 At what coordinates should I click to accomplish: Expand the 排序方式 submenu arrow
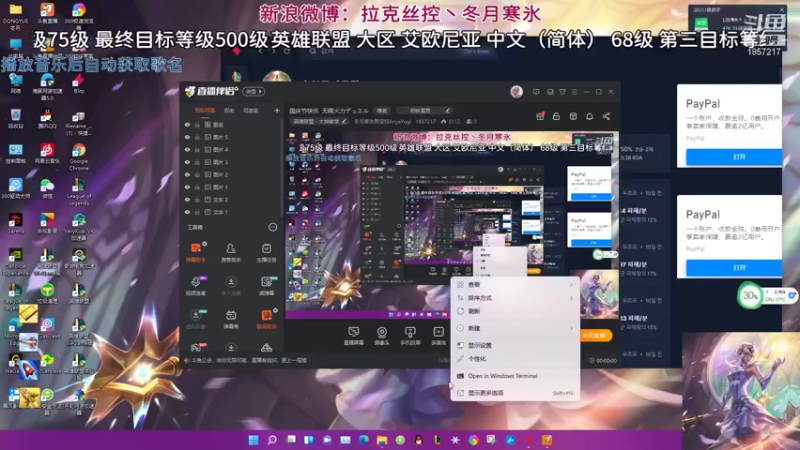(x=571, y=298)
